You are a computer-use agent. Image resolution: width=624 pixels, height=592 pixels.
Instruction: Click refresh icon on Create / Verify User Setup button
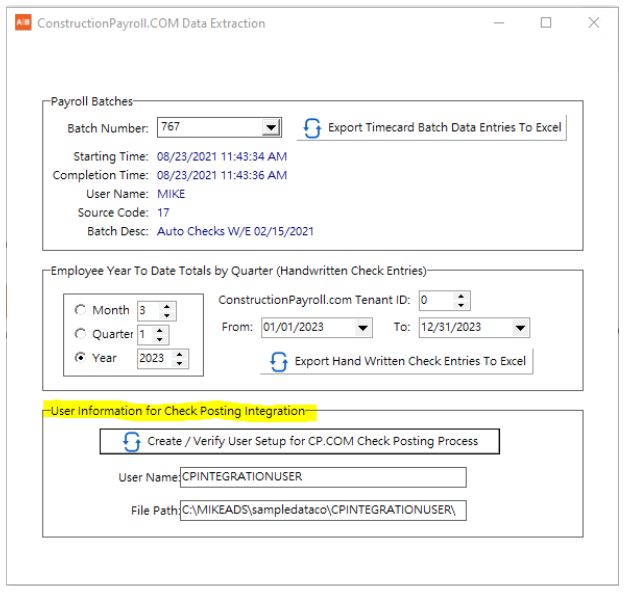tap(132, 442)
